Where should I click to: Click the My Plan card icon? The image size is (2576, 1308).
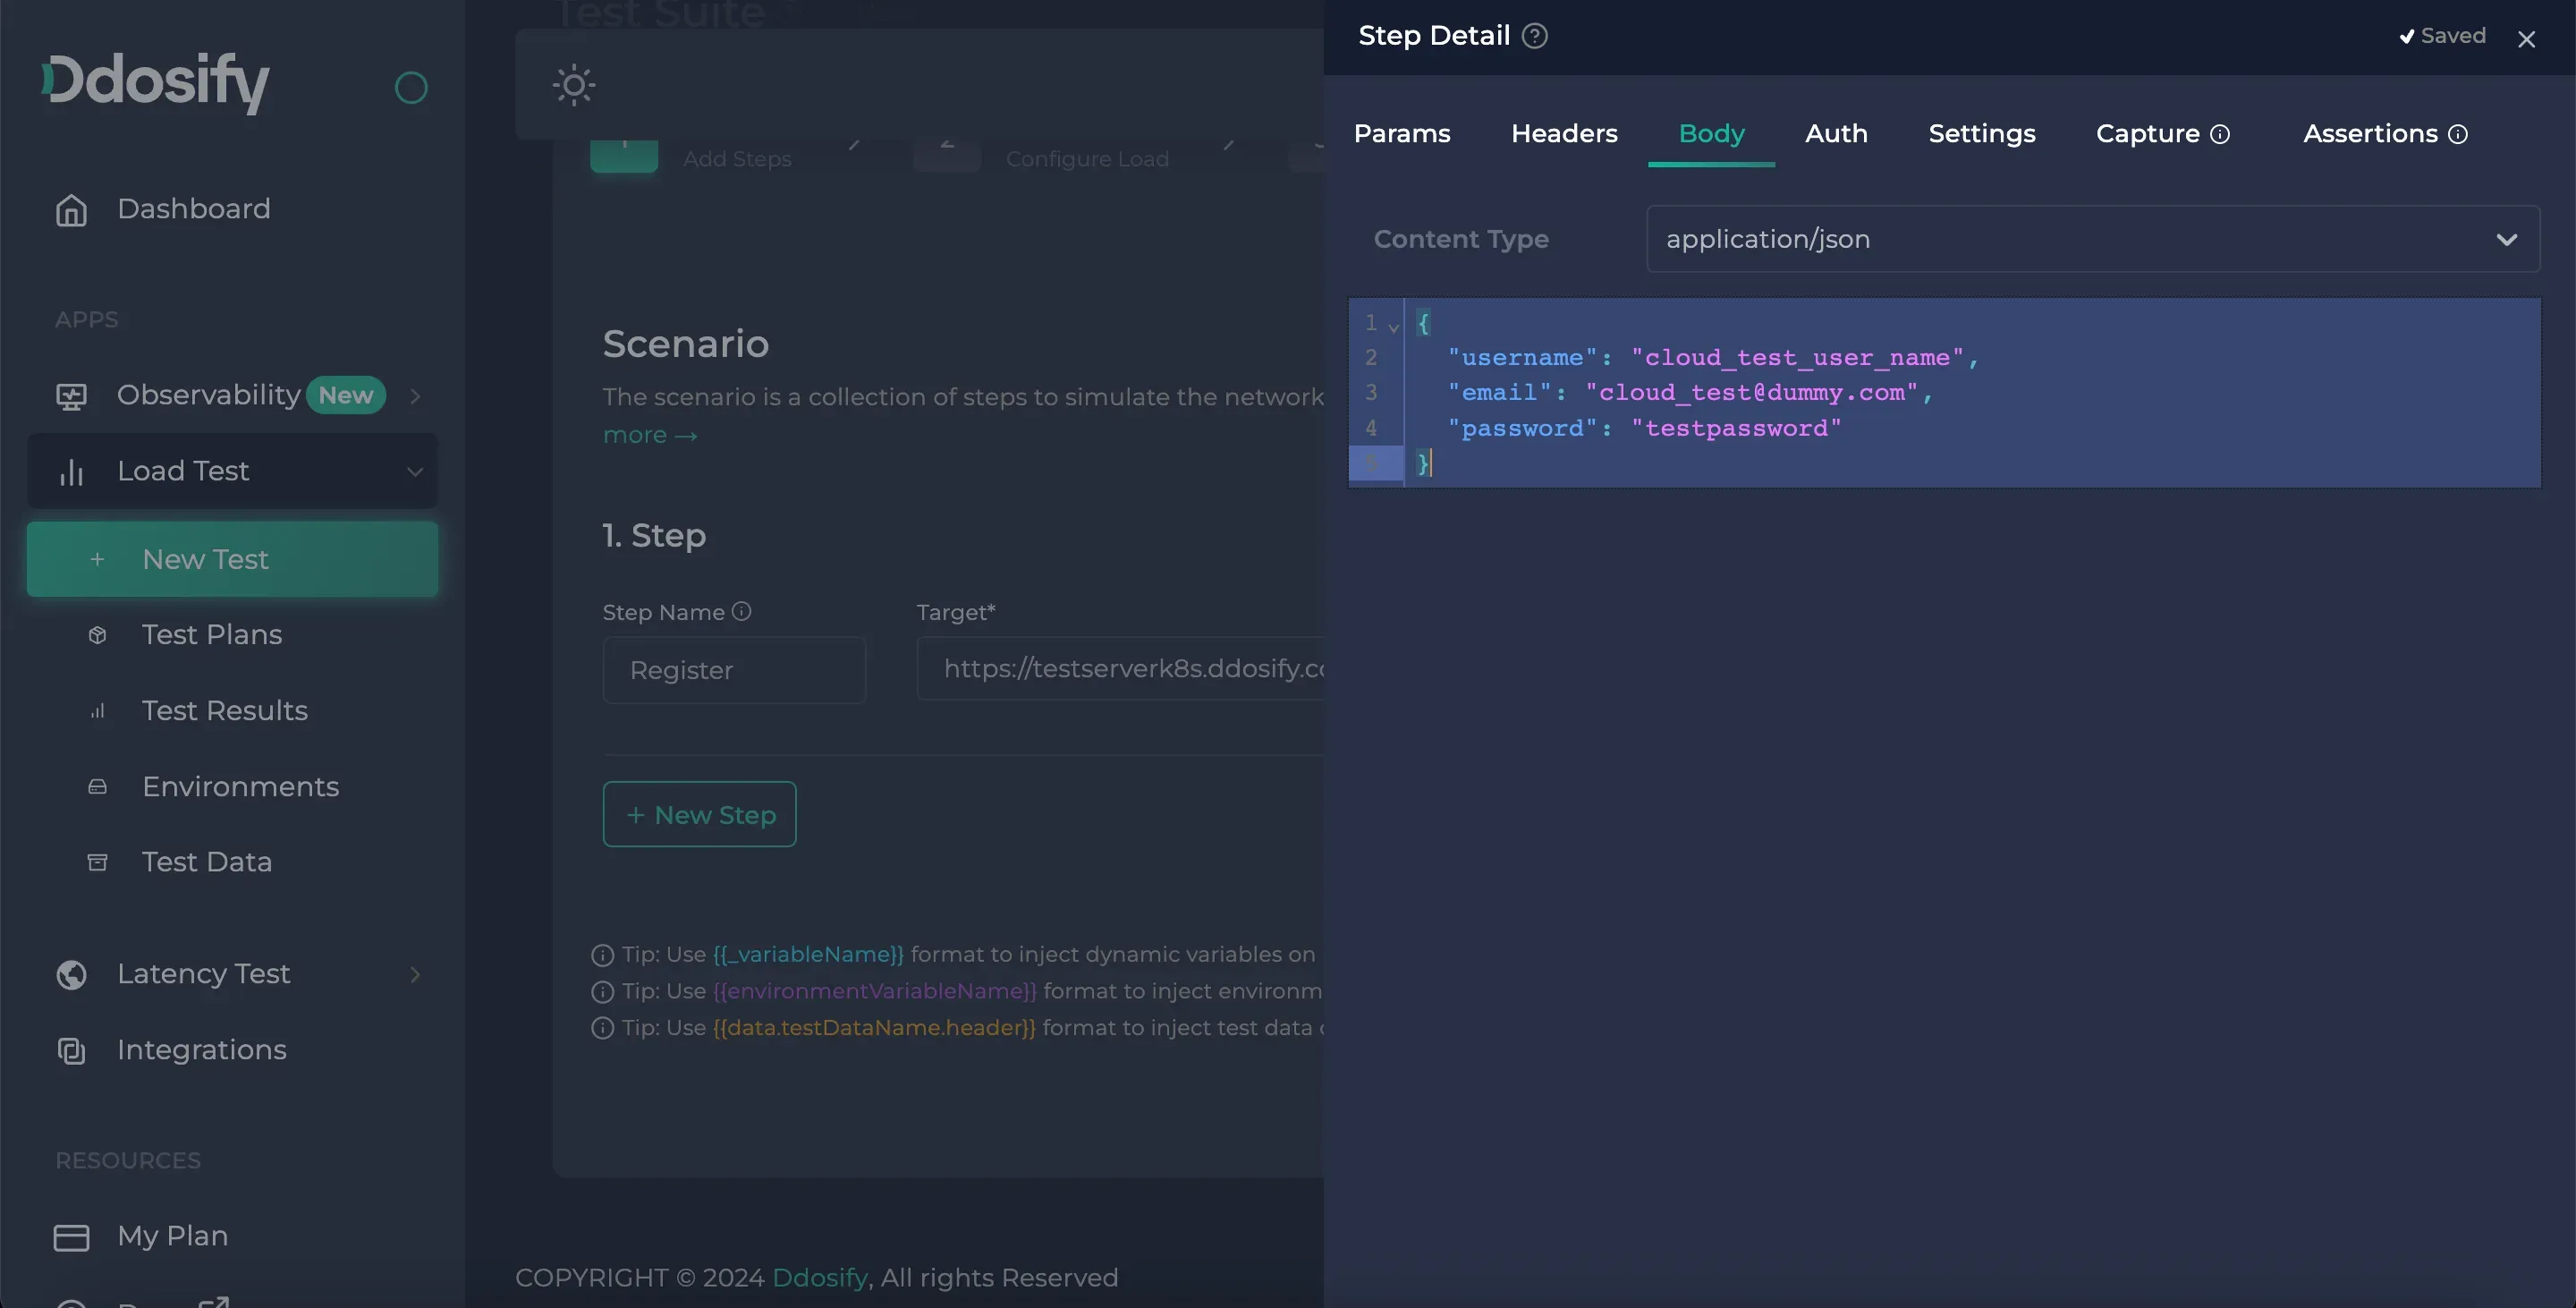(x=71, y=1238)
